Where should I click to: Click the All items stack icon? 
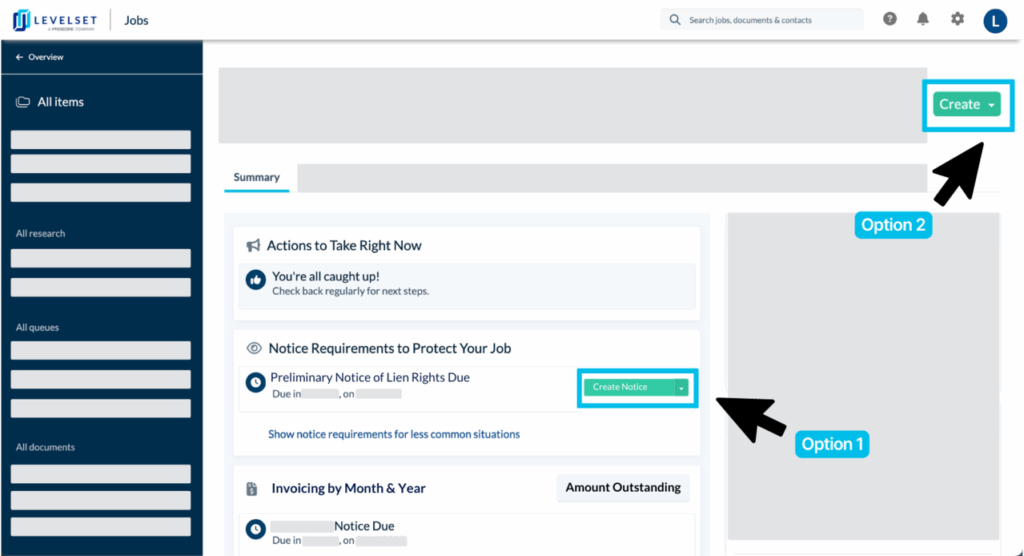(x=23, y=102)
